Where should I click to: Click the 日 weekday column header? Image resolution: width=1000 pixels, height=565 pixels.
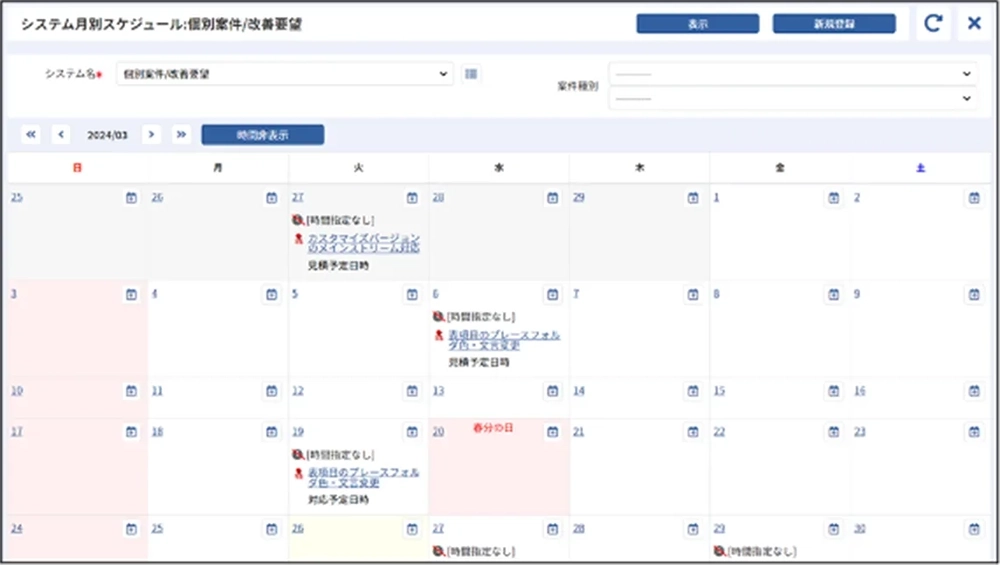tap(77, 168)
